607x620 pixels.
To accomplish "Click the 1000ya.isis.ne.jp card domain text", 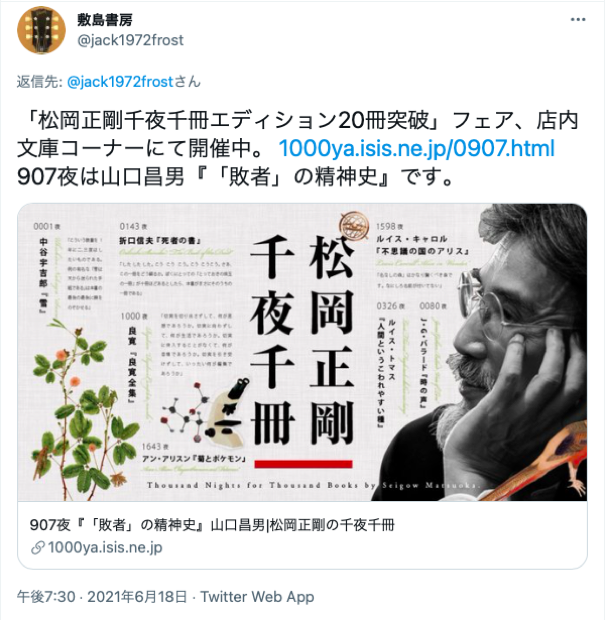I will (x=105, y=548).
